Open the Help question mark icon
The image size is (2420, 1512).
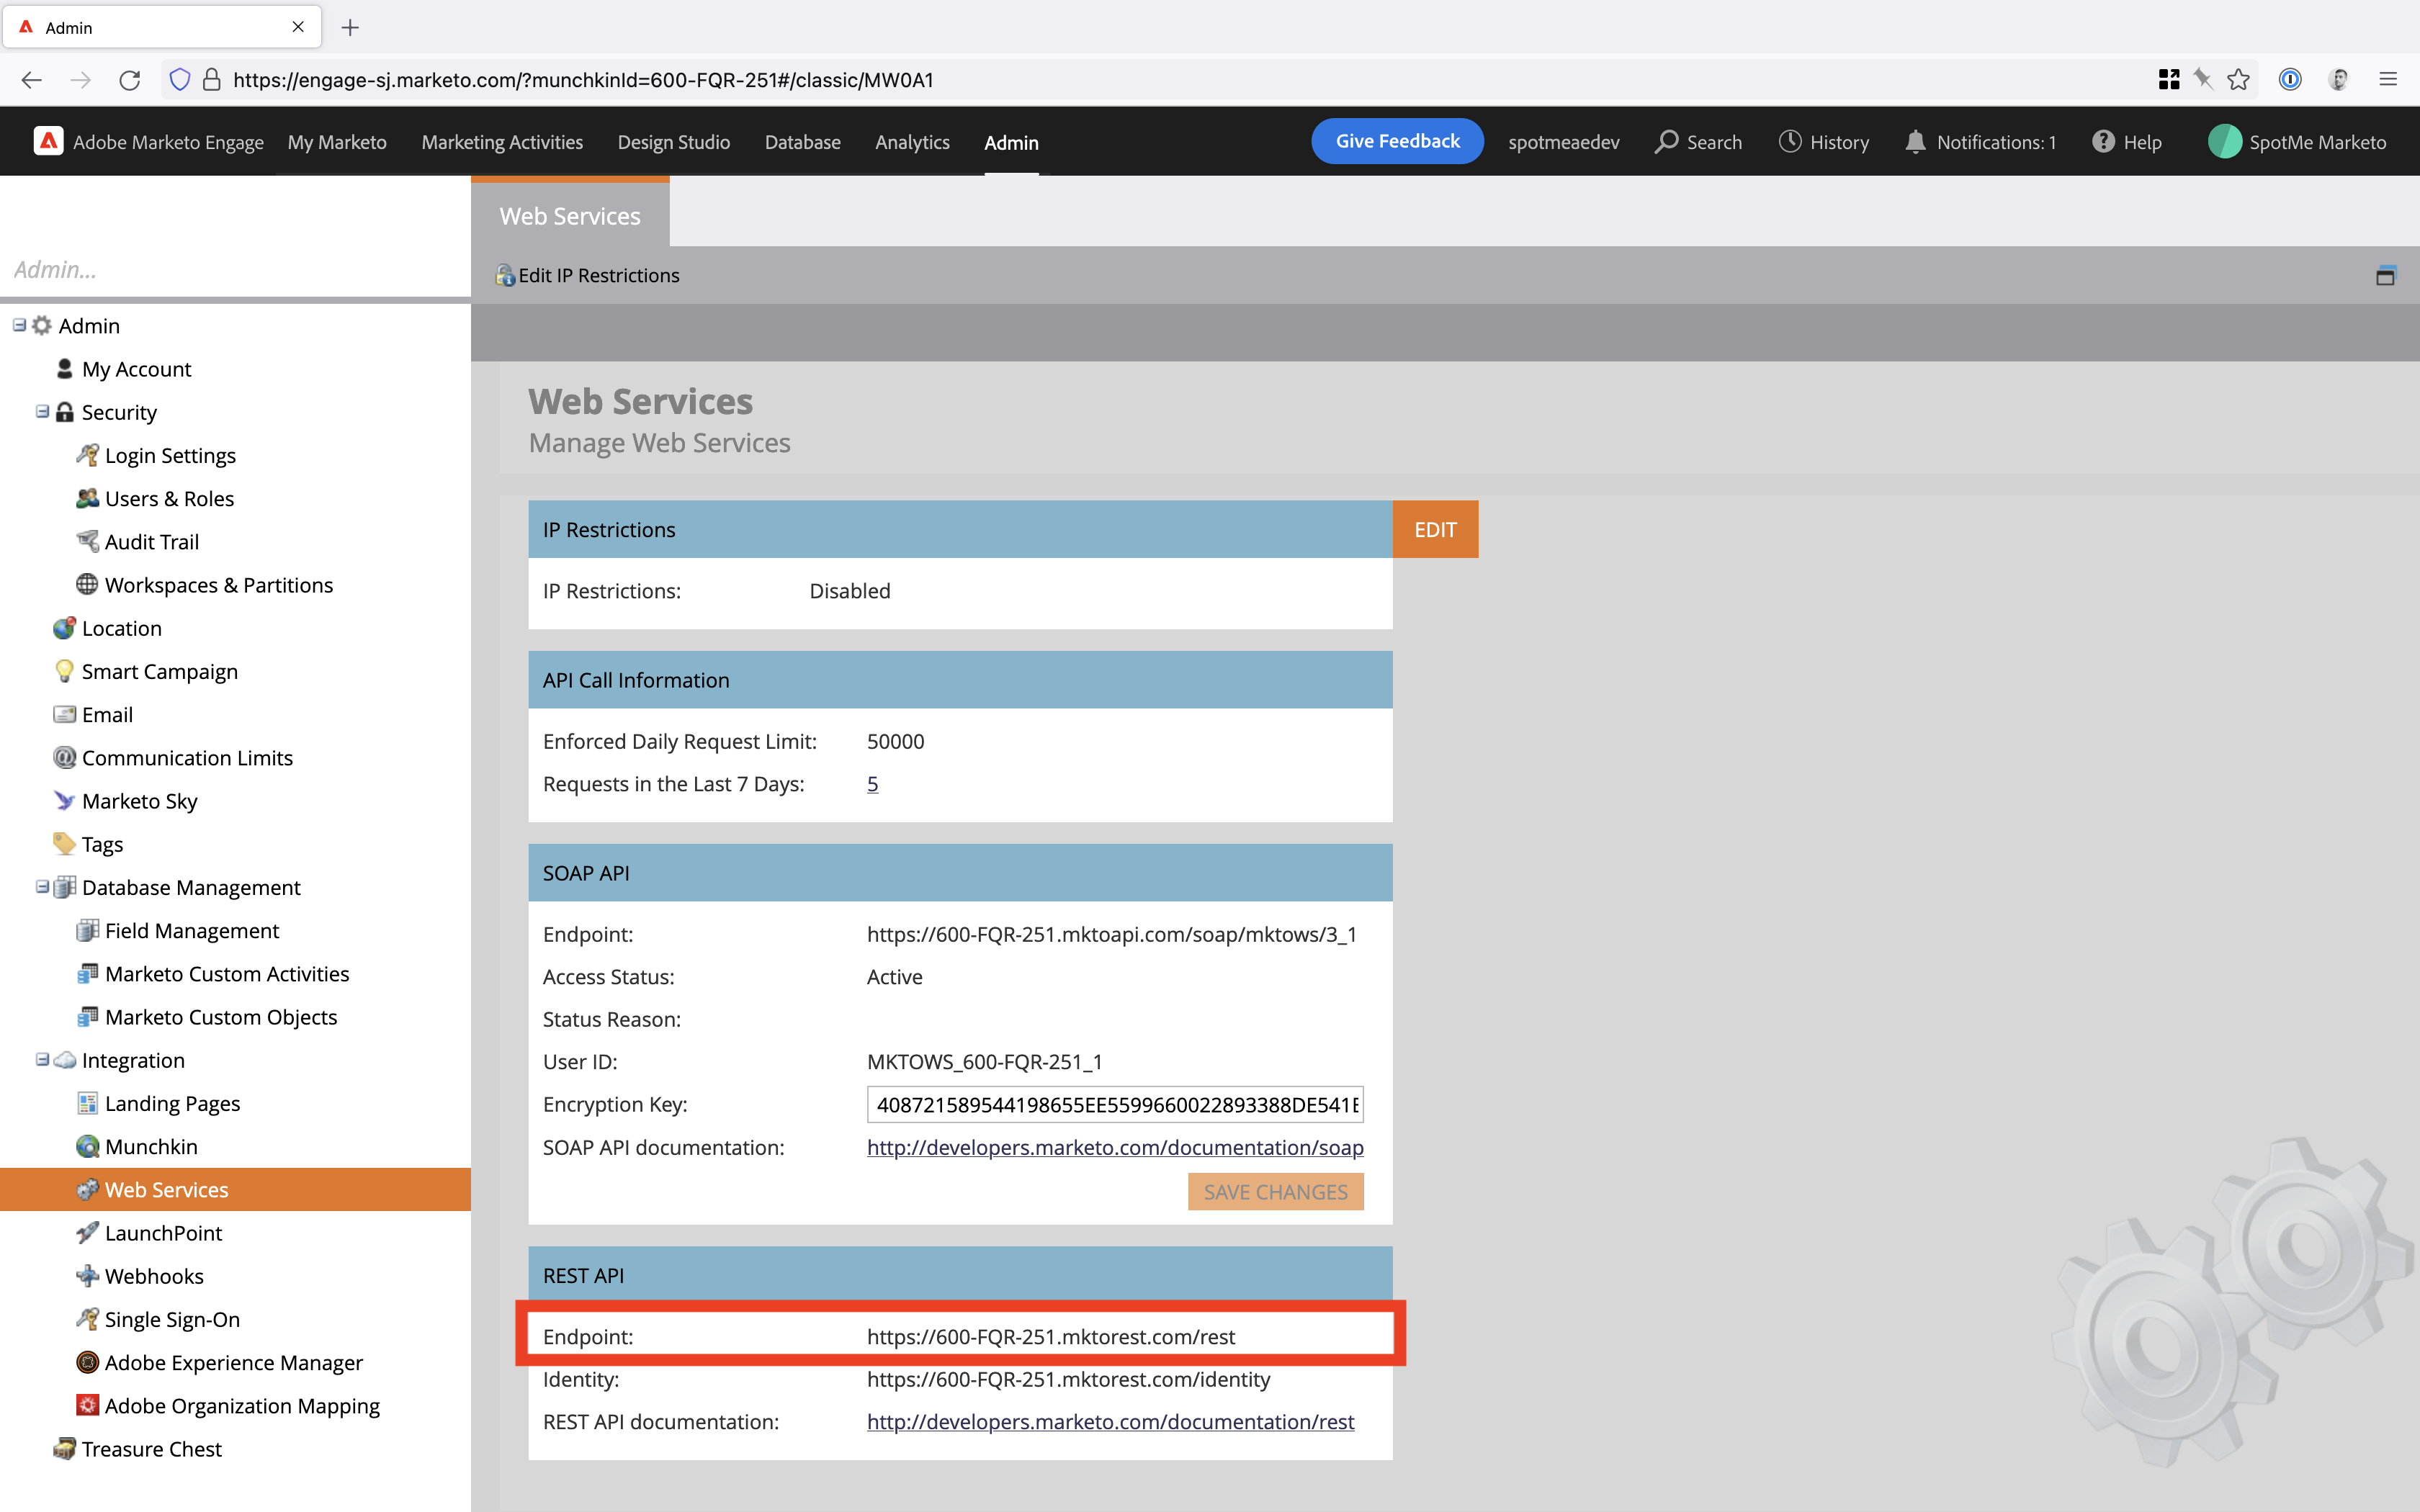point(2103,142)
